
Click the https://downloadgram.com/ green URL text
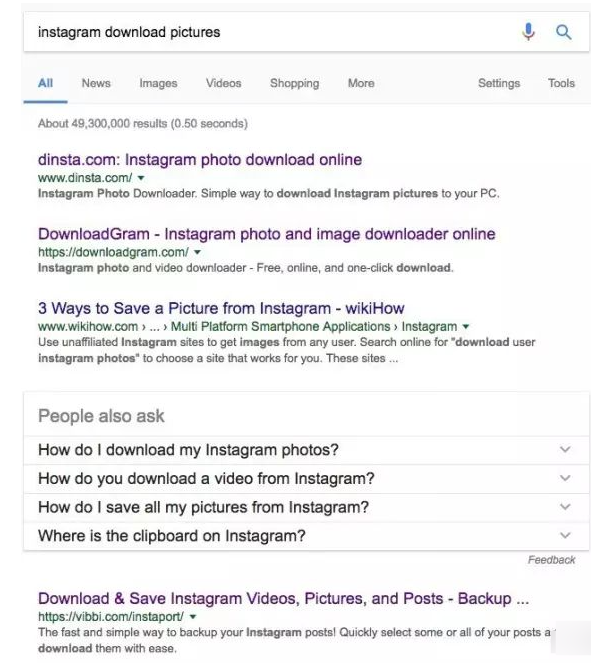pyautogui.click(x=113, y=252)
